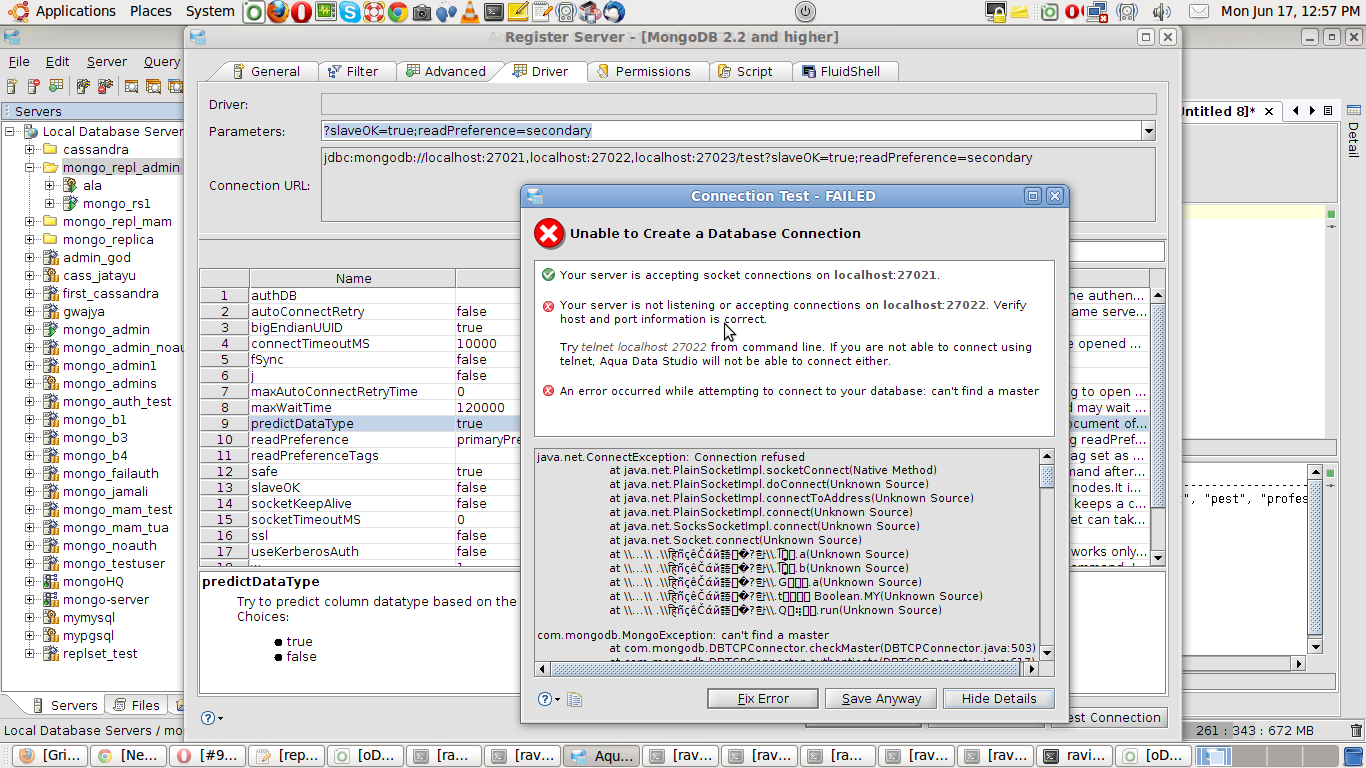1366x768 pixels.
Task: Select the readPreference property name
Action: (x=299, y=440)
